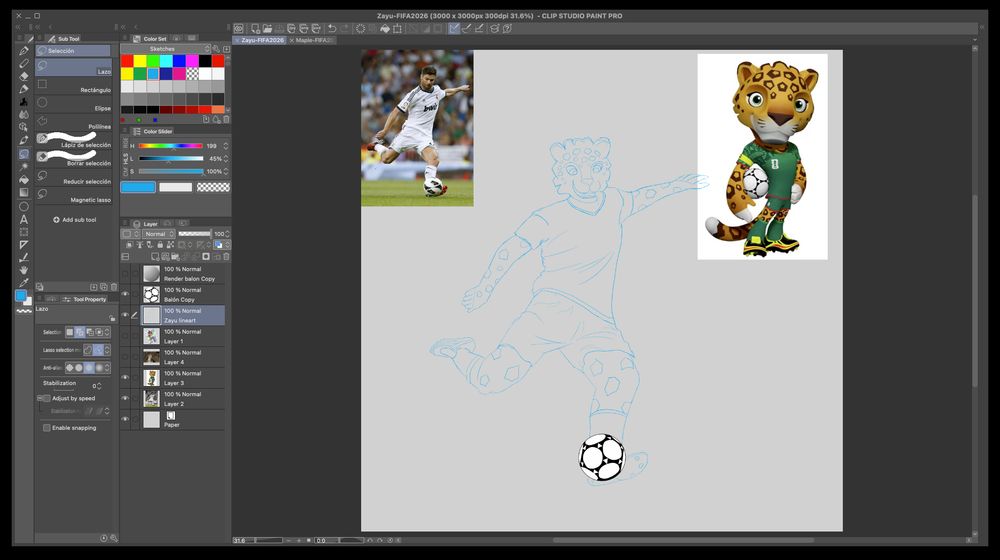Image resolution: width=1000 pixels, height=560 pixels.
Task: Open the Color Slider panel tab
Action: pyautogui.click(x=153, y=131)
